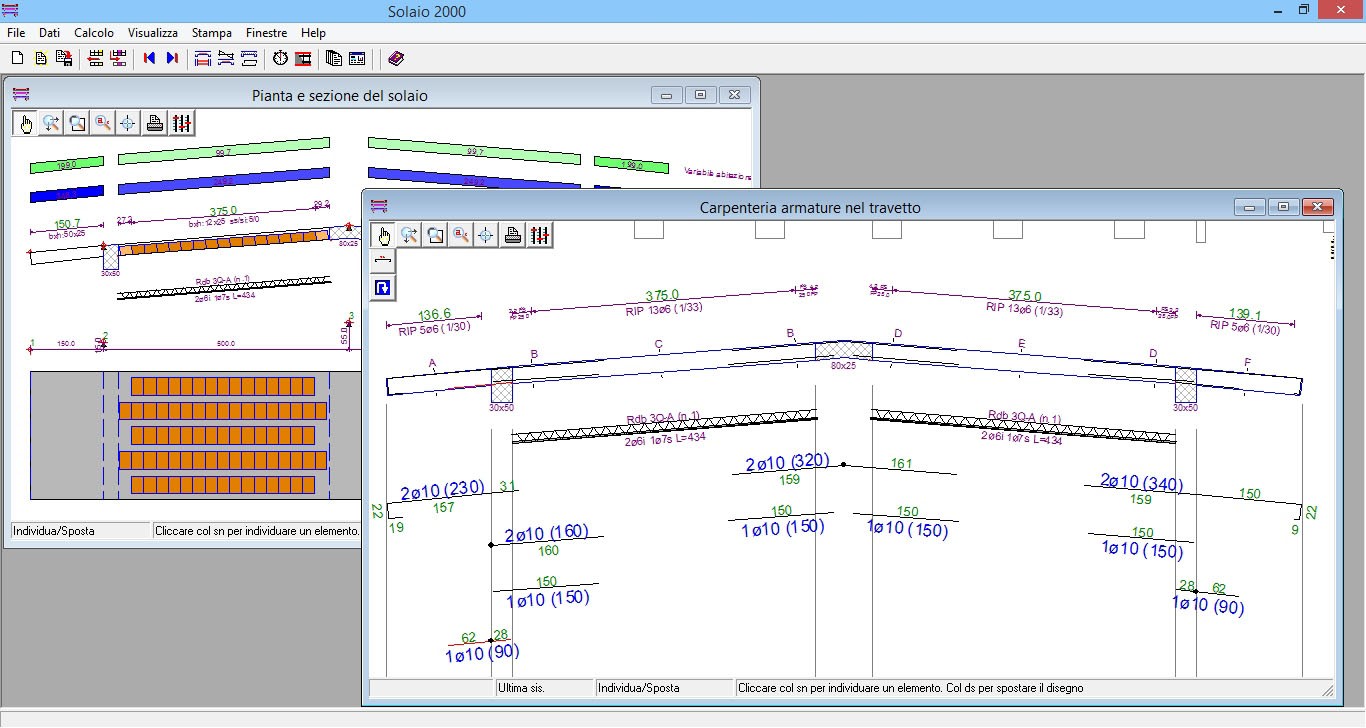
Task: Click the blue turn-arrow icon in Carpenteria window
Action: [x=383, y=288]
